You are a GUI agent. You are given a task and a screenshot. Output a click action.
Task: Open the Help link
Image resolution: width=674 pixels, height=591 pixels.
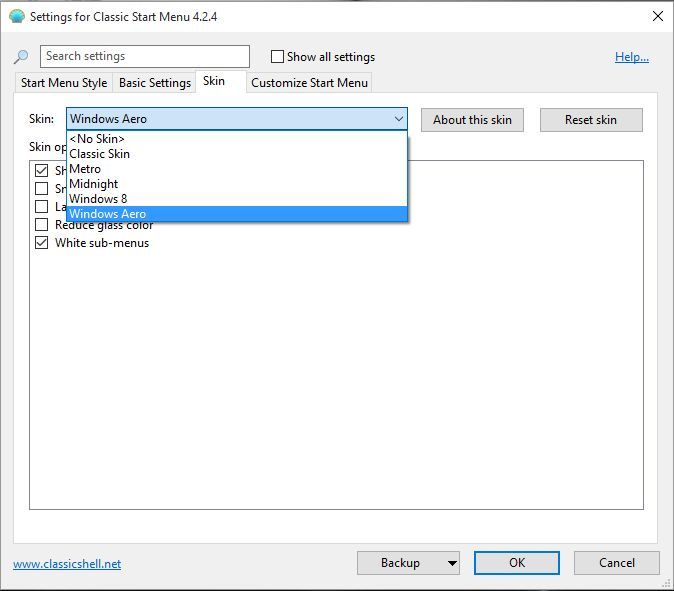pos(631,57)
